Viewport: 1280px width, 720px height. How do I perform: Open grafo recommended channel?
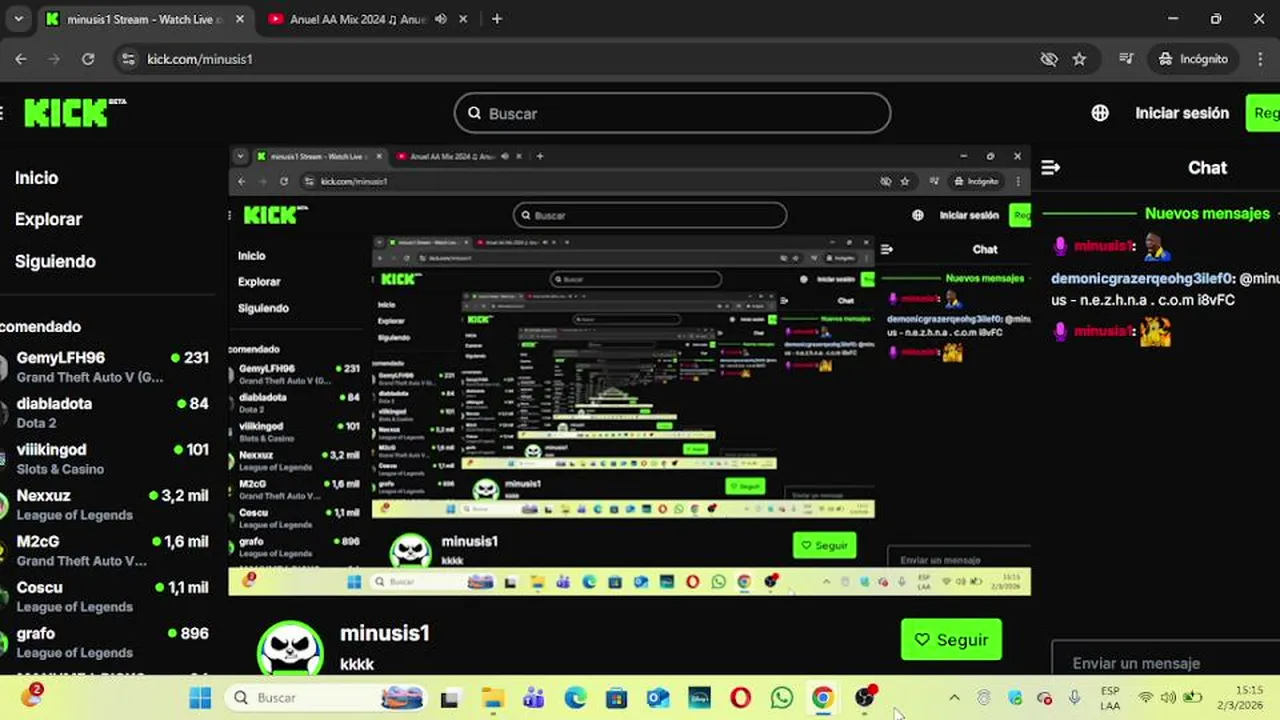(x=107, y=642)
